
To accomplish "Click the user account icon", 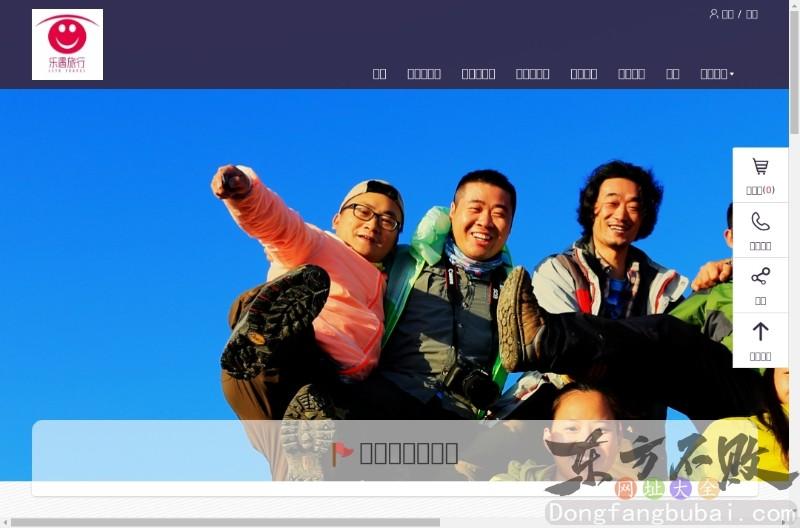I will pyautogui.click(x=714, y=14).
